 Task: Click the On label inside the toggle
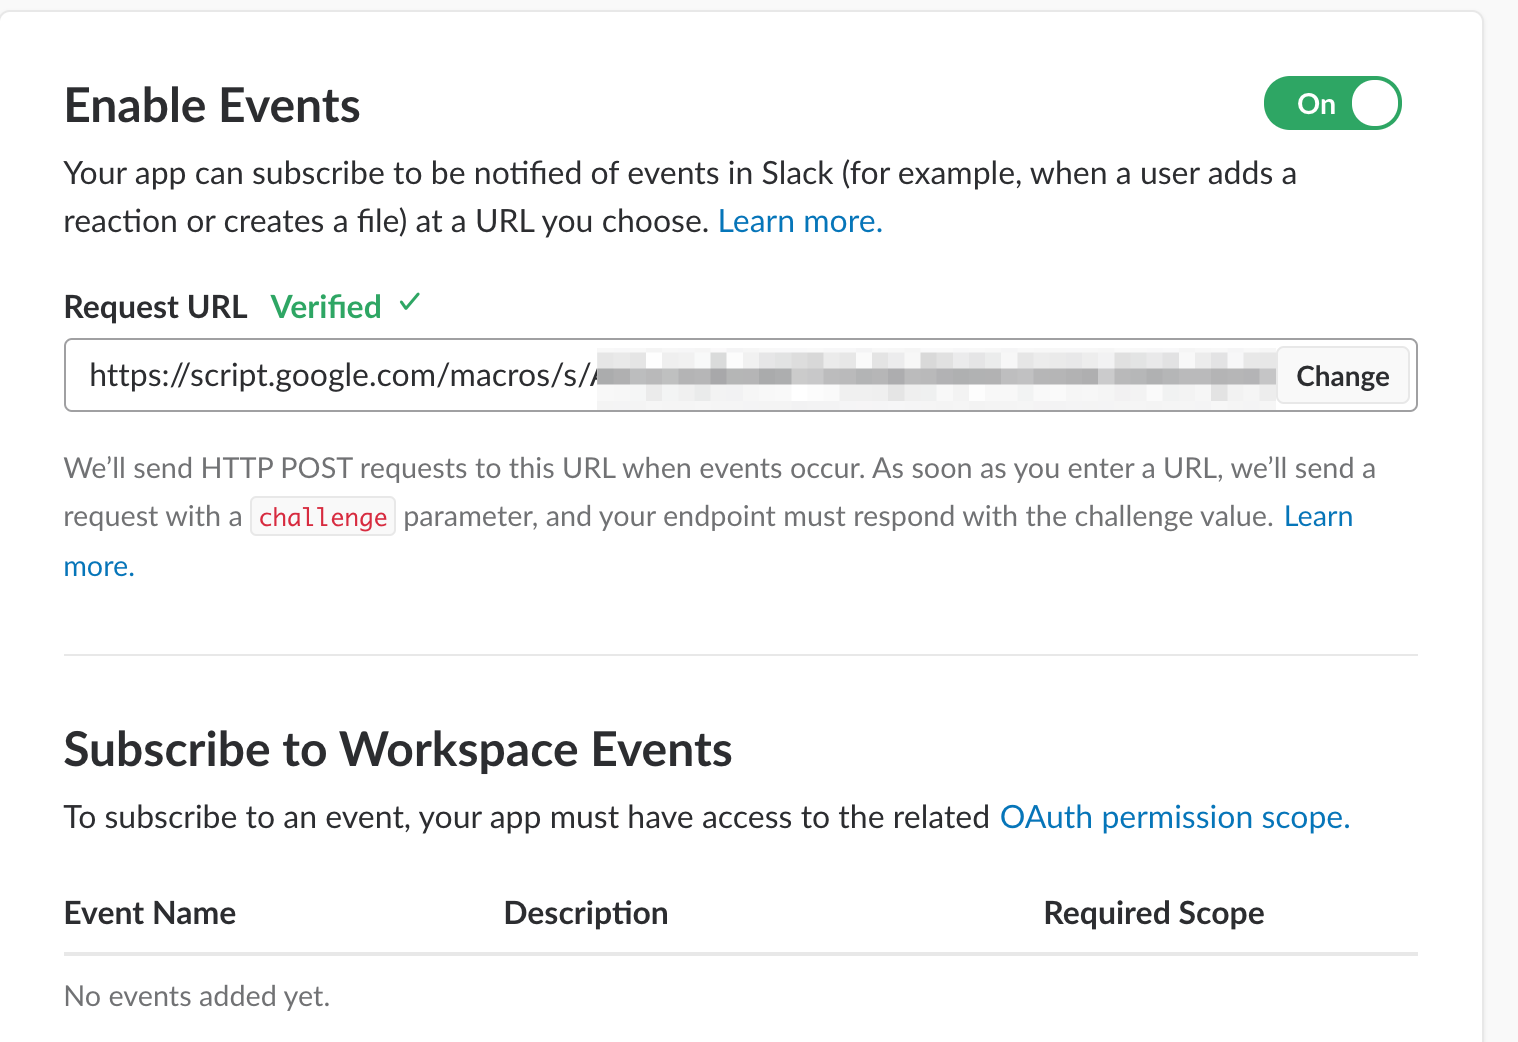click(x=1316, y=104)
